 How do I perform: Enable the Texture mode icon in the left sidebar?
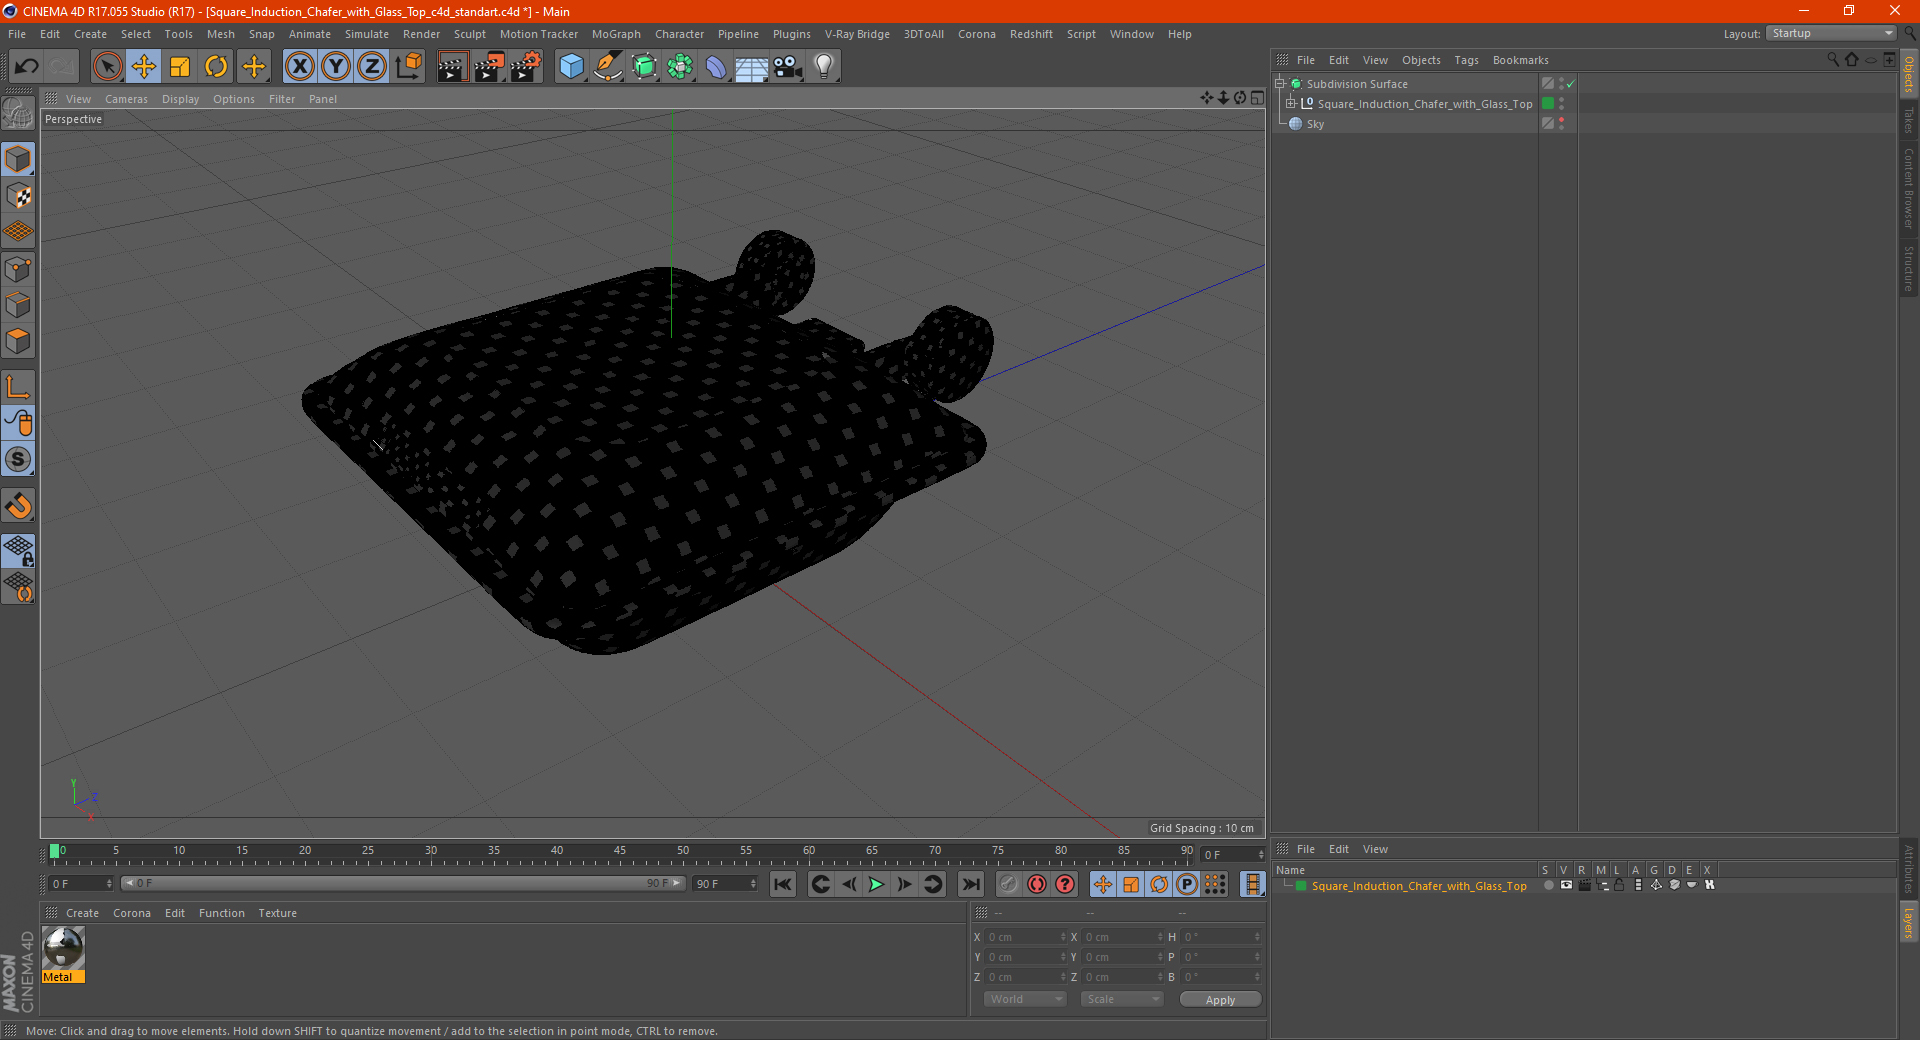pos(18,196)
